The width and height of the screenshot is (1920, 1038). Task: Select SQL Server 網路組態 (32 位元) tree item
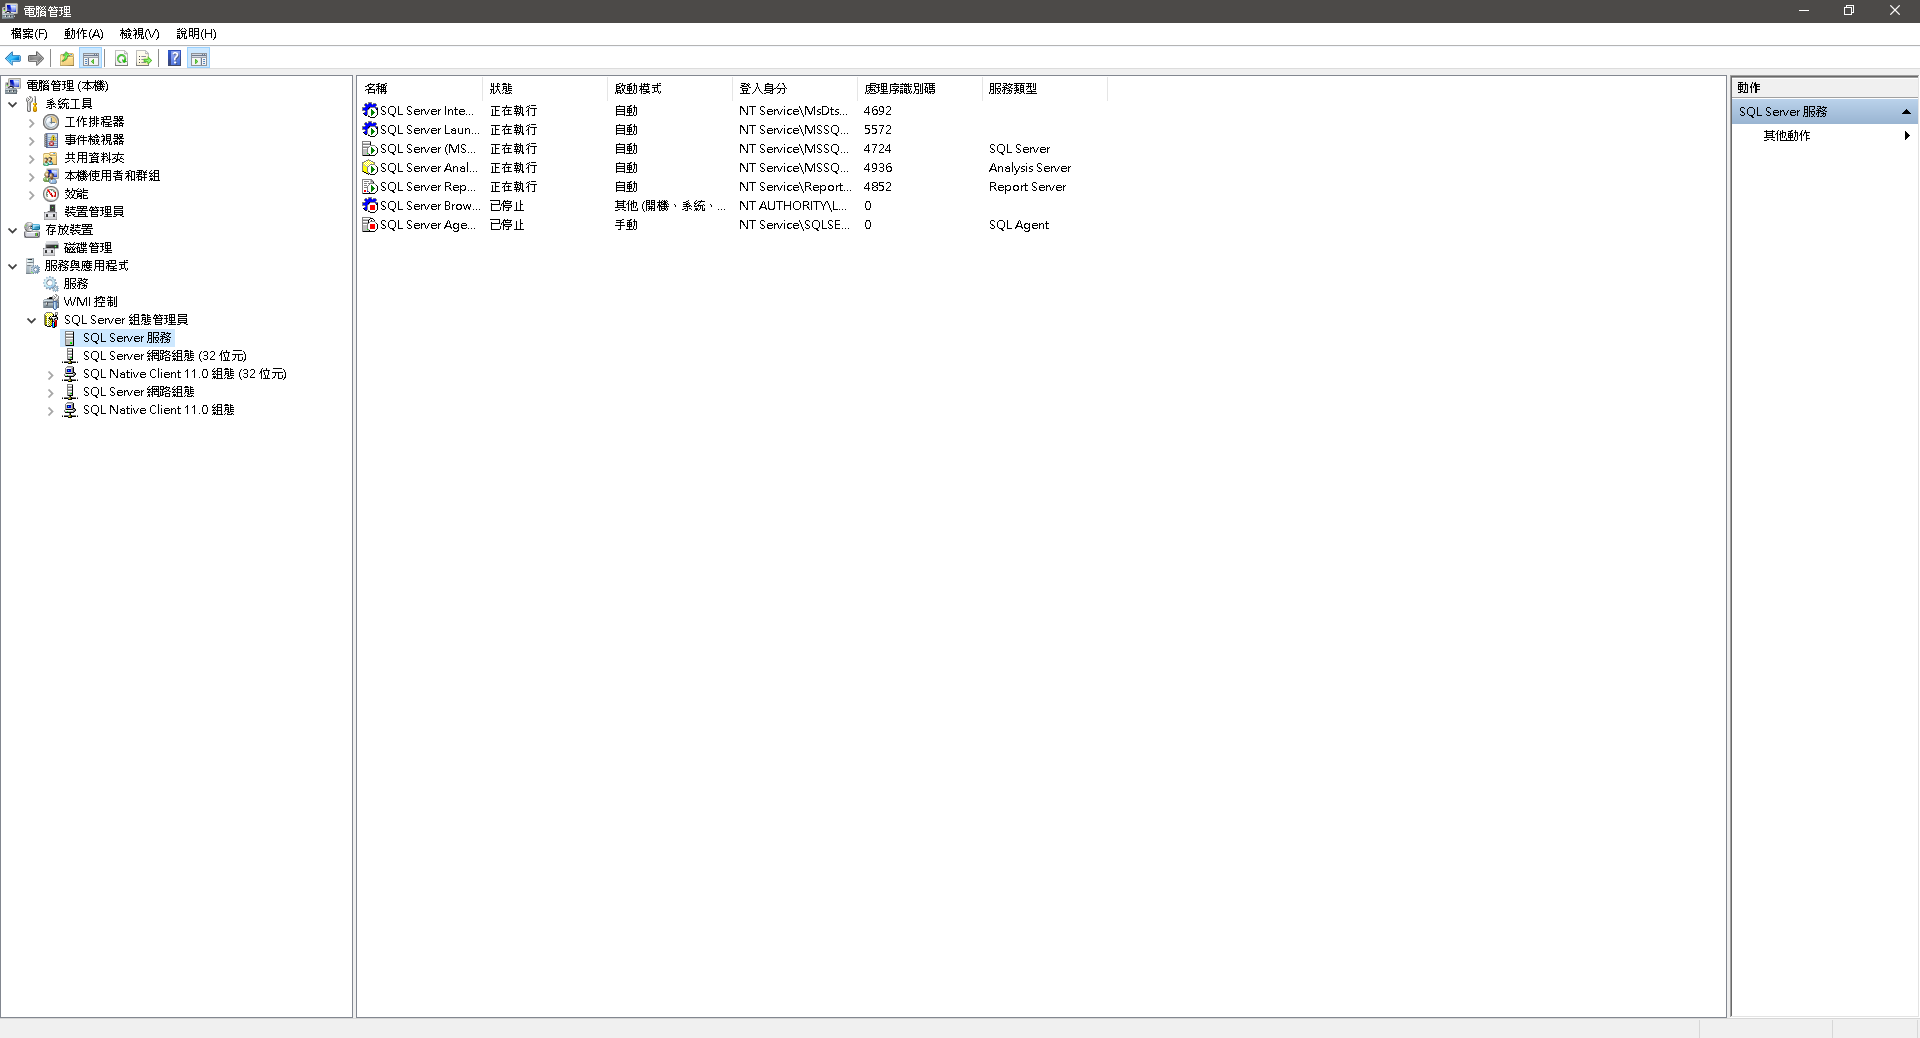coord(165,356)
